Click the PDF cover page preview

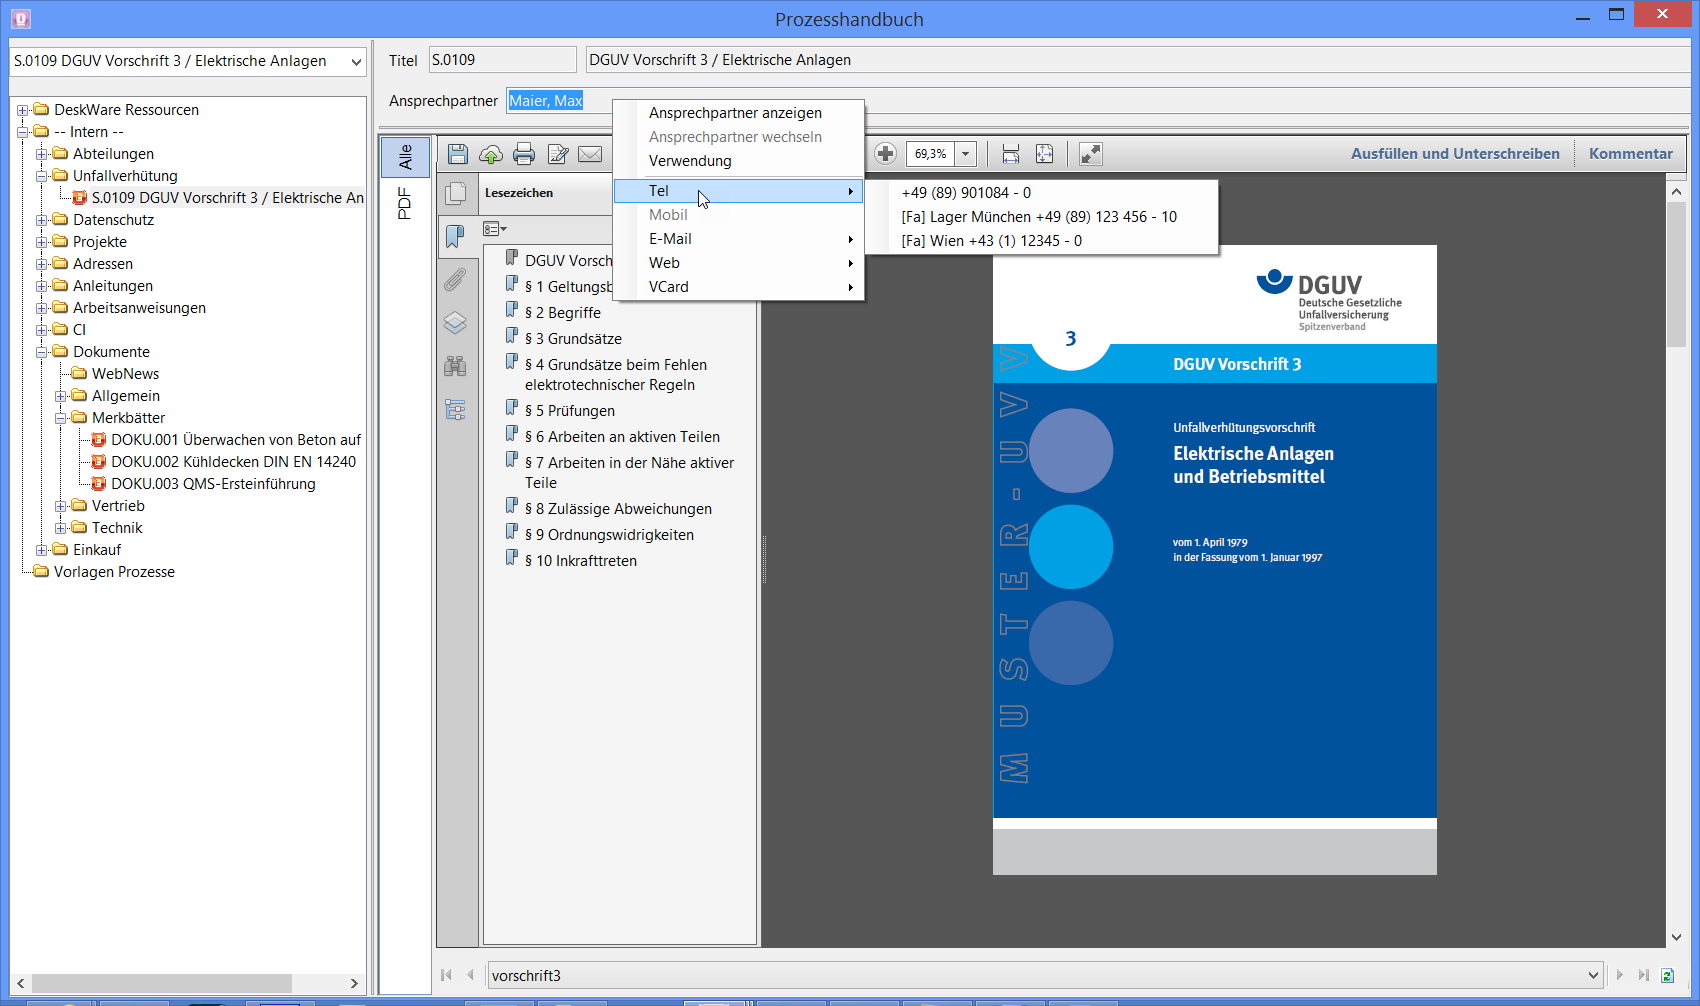[x=1215, y=560]
